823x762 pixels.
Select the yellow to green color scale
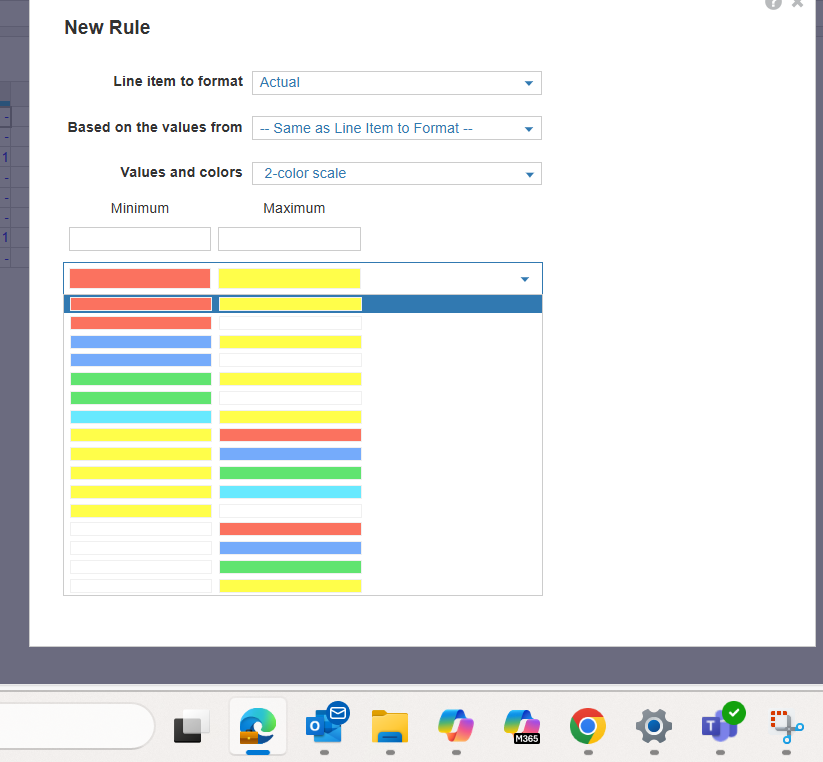tap(303, 473)
